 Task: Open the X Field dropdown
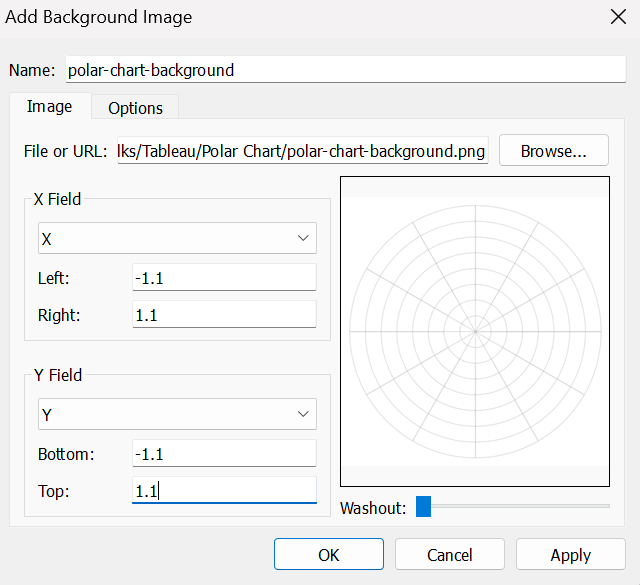(x=177, y=238)
